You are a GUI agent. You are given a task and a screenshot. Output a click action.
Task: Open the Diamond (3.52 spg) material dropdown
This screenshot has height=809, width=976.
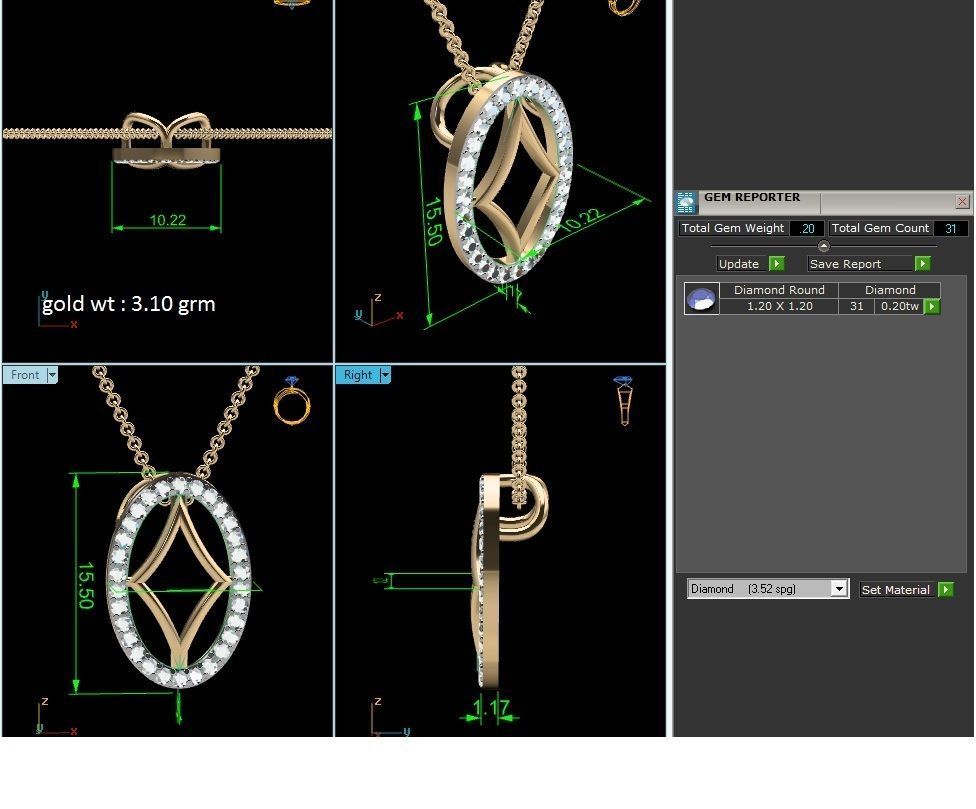click(x=839, y=589)
